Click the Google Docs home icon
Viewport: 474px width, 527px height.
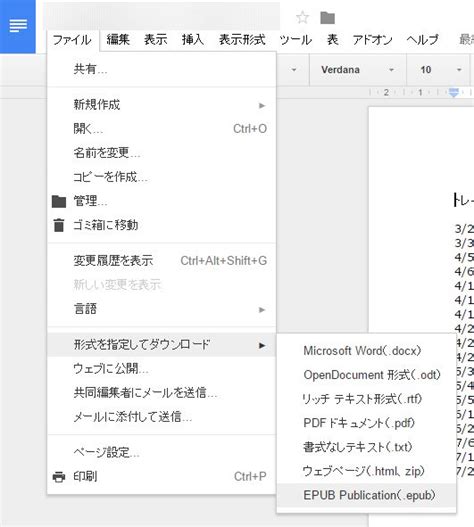[x=17, y=26]
